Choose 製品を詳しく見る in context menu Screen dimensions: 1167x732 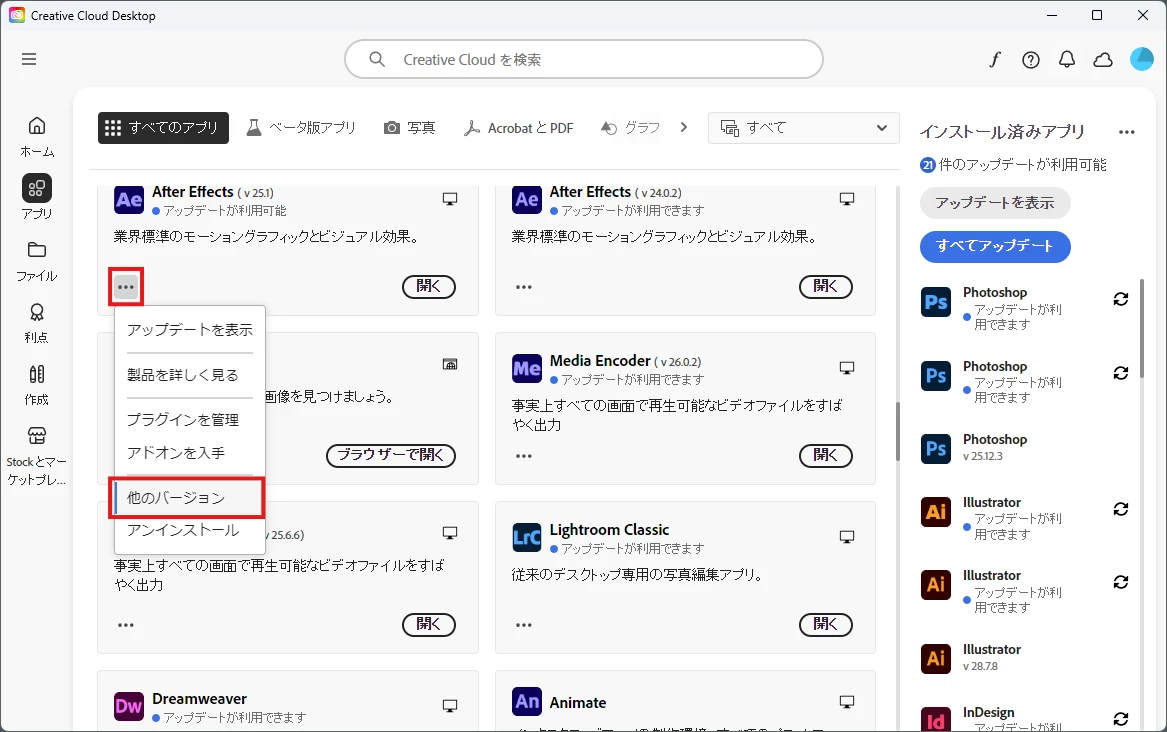(x=190, y=375)
